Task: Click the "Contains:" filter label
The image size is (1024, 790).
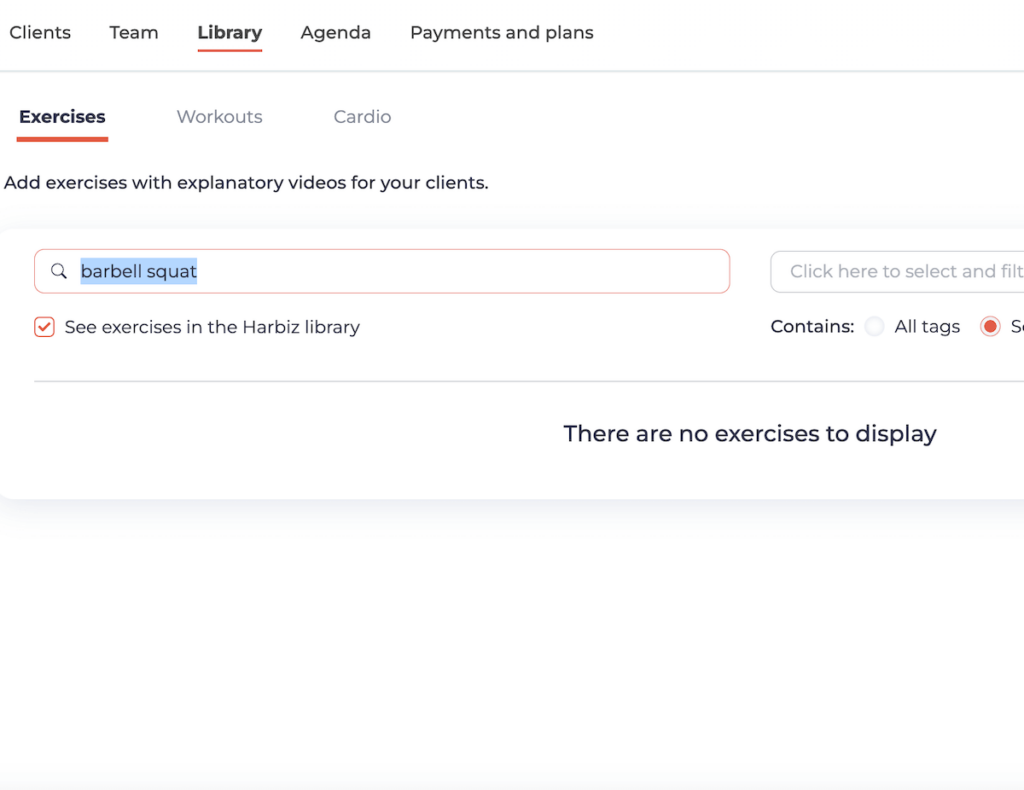Action: click(812, 327)
